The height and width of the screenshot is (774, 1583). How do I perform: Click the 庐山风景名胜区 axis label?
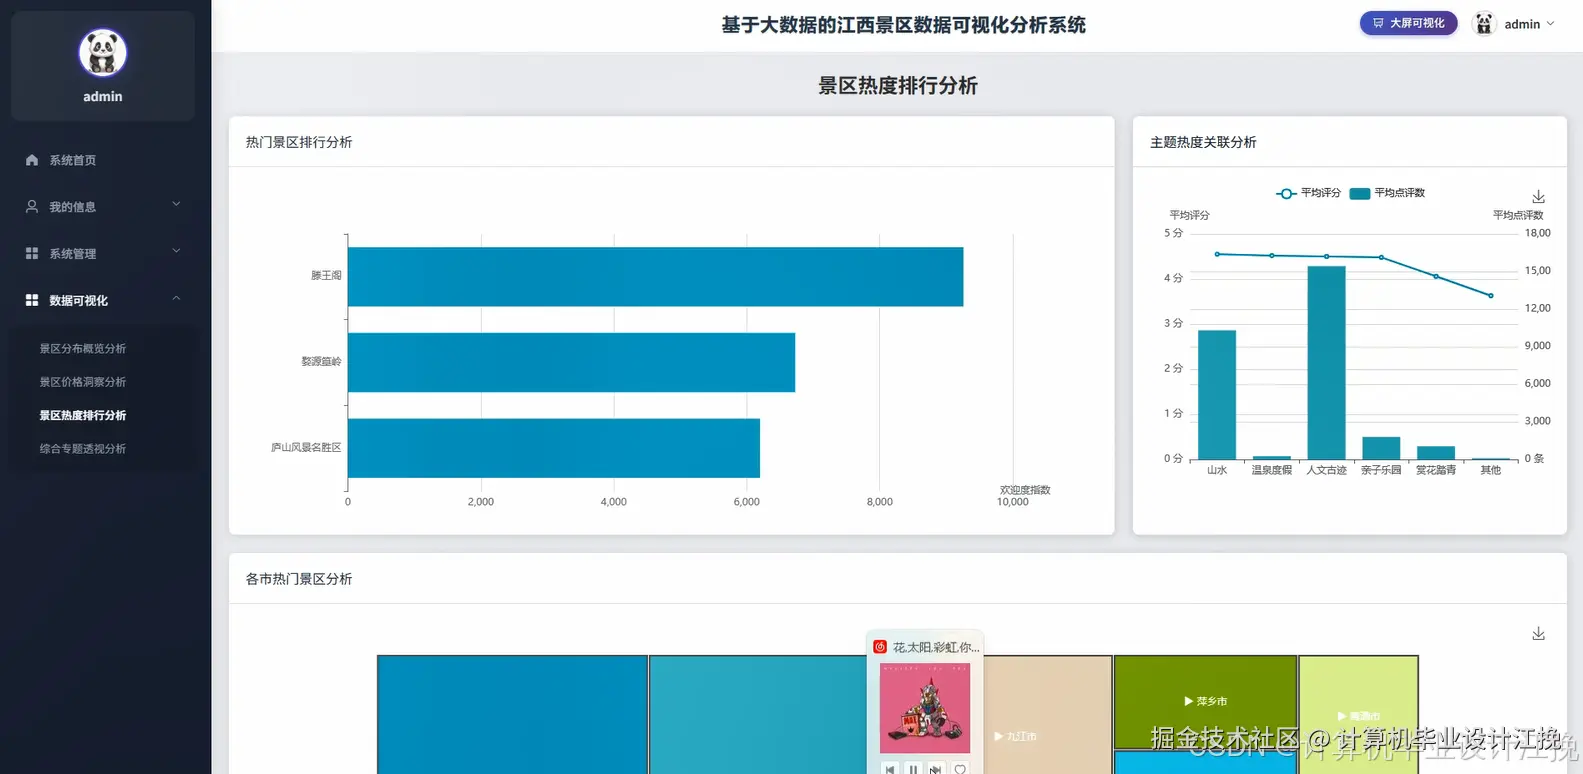(x=306, y=447)
